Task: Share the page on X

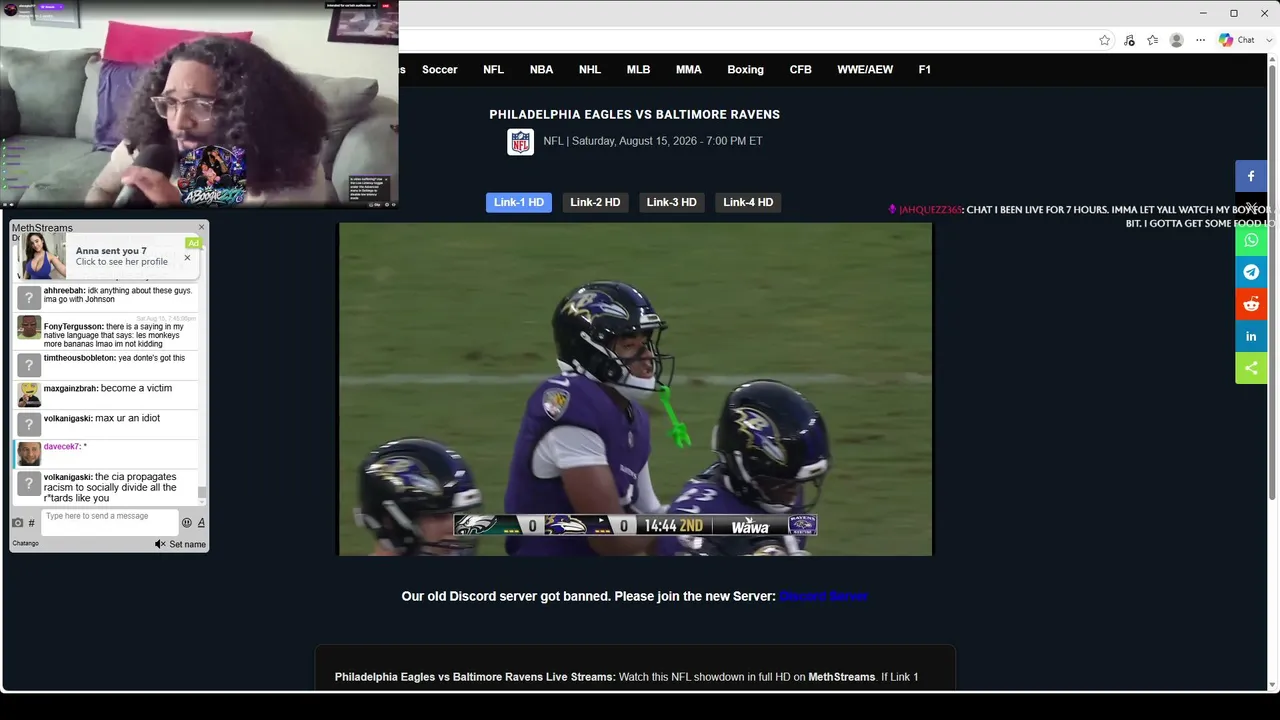Action: pyautogui.click(x=1251, y=208)
